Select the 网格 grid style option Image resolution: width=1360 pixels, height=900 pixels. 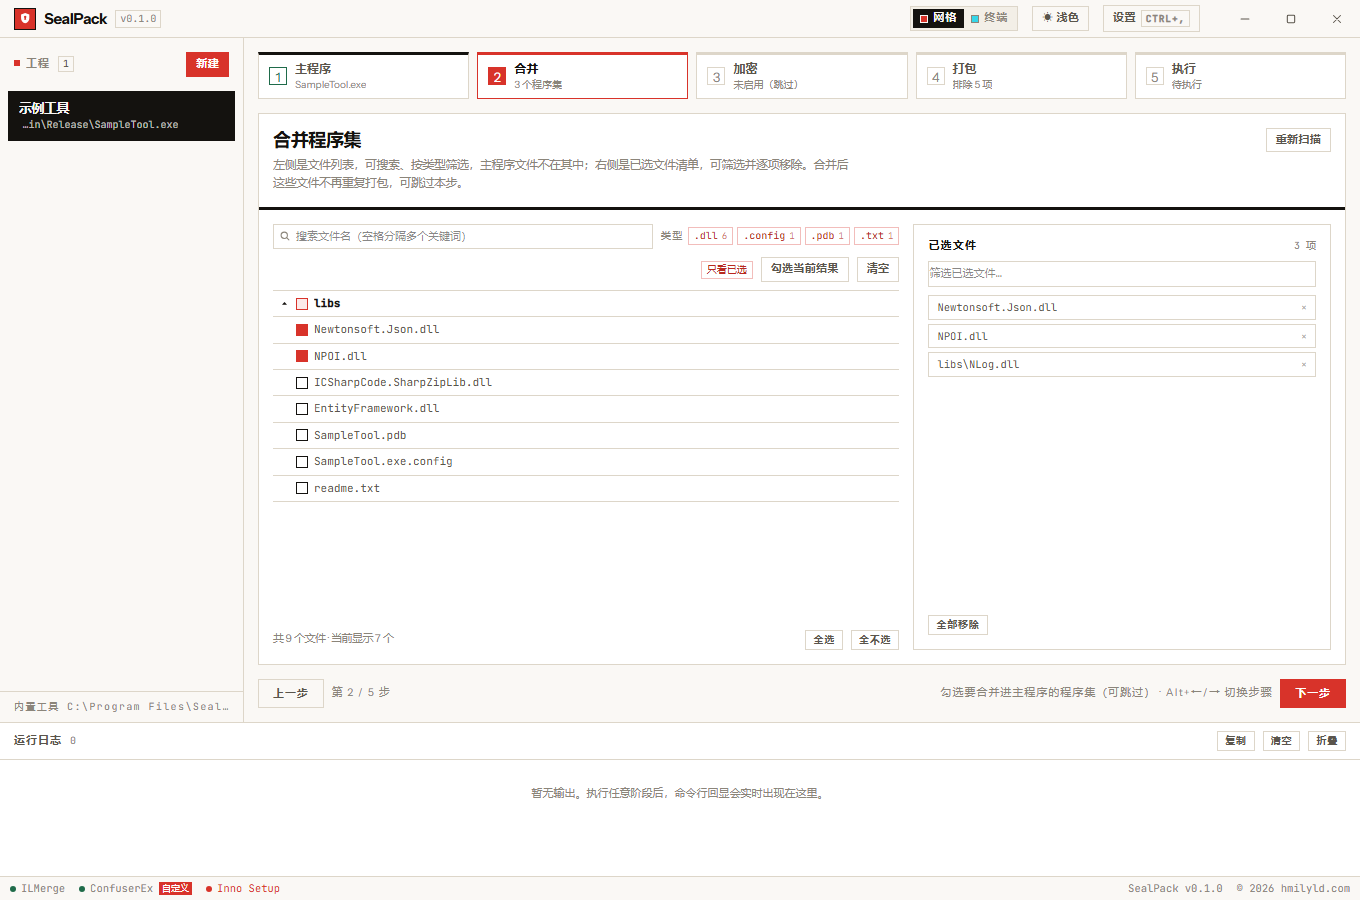tap(938, 18)
